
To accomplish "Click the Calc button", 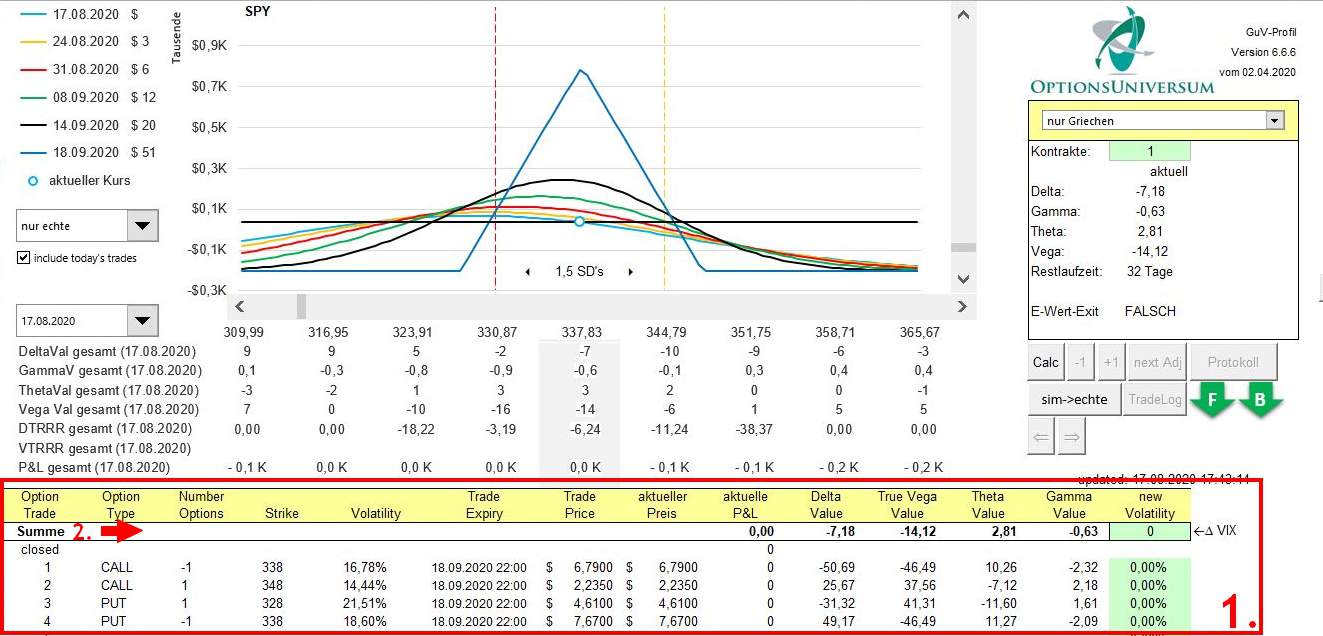I will coord(1045,362).
